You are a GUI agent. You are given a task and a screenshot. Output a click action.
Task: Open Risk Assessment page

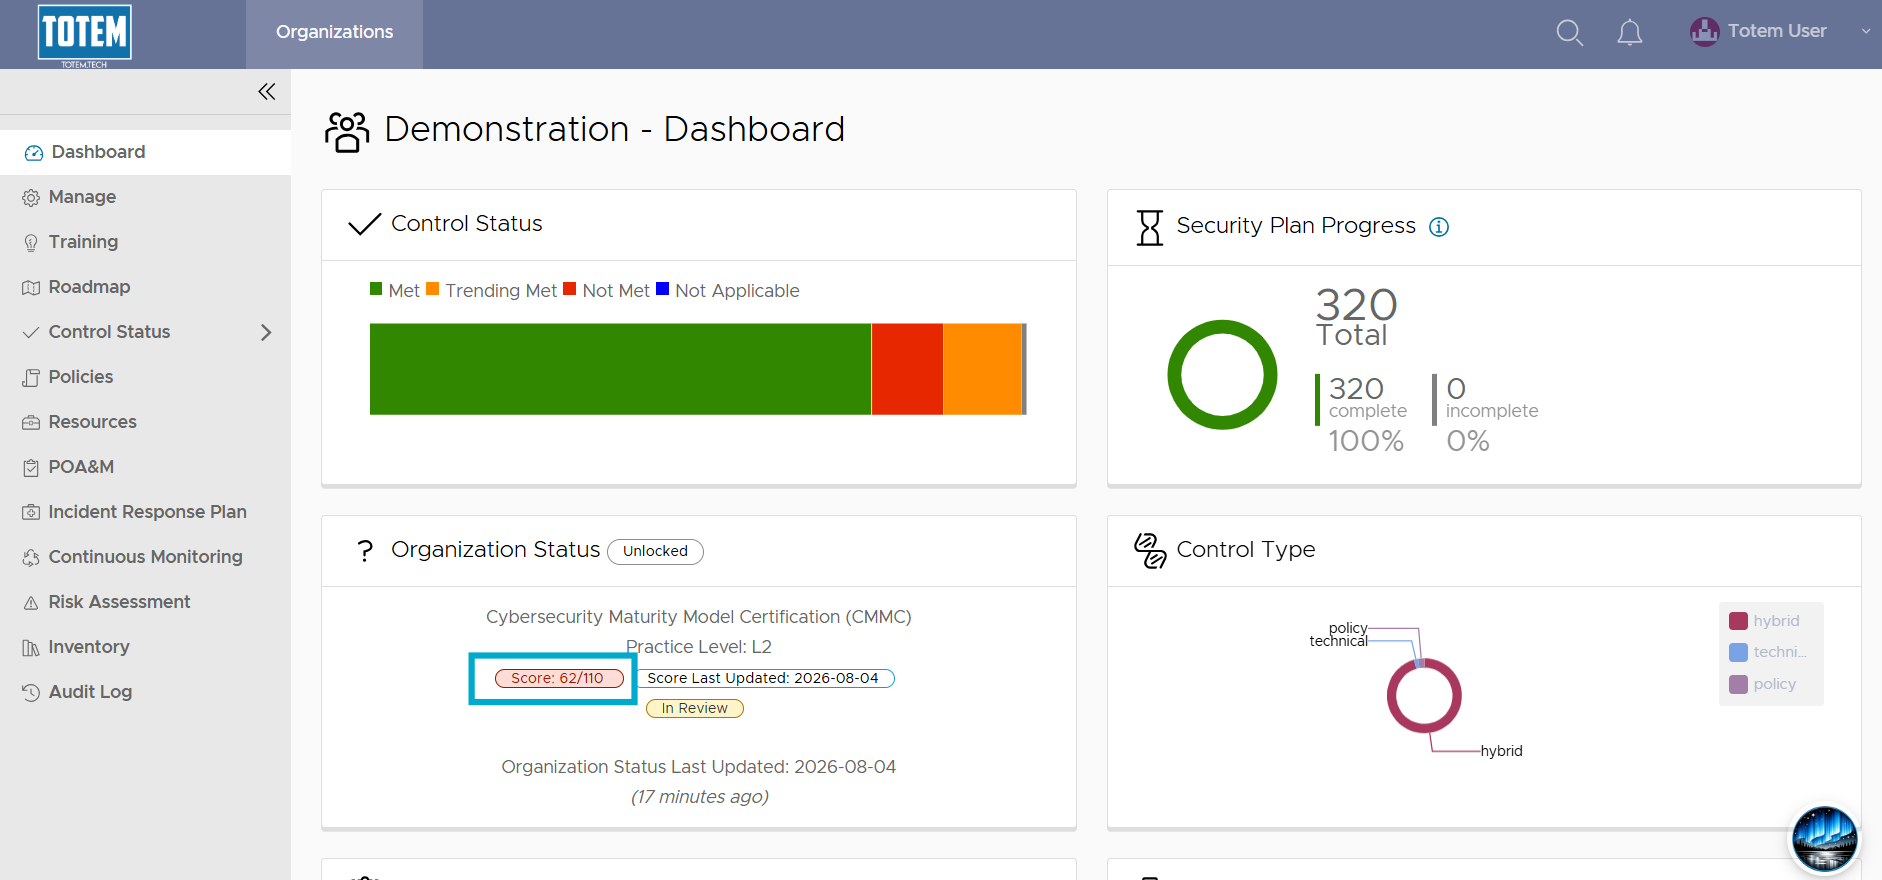tap(145, 602)
